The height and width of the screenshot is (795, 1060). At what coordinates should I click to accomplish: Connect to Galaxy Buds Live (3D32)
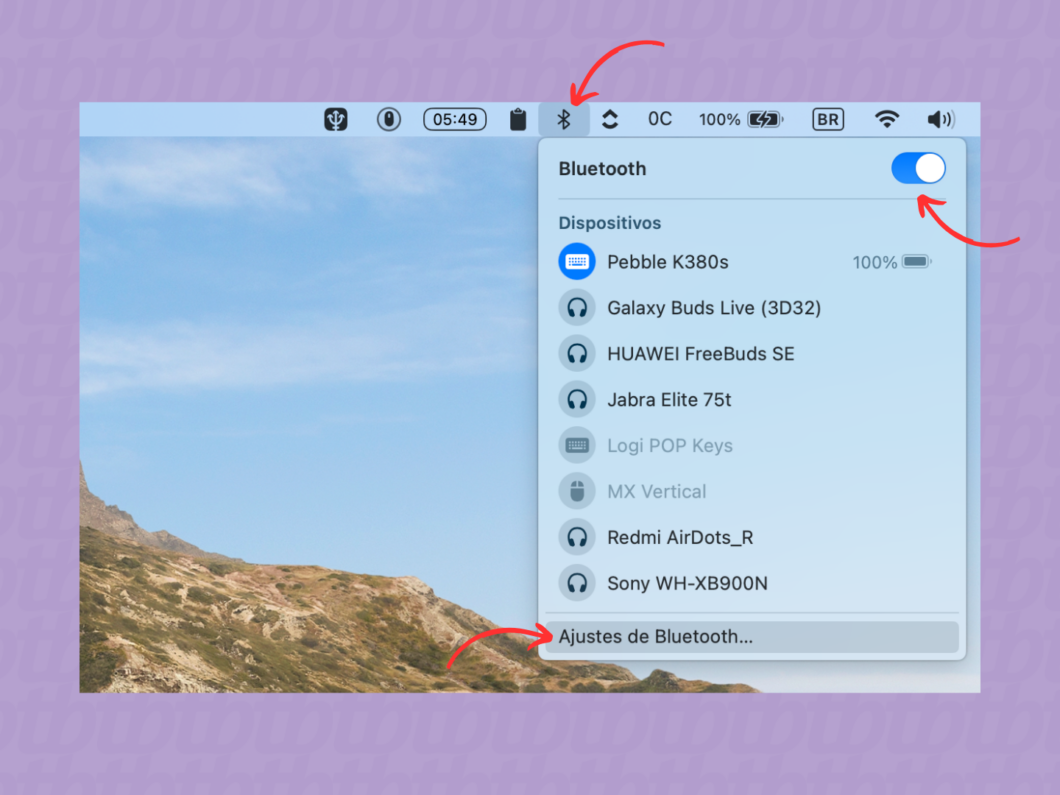coord(714,307)
